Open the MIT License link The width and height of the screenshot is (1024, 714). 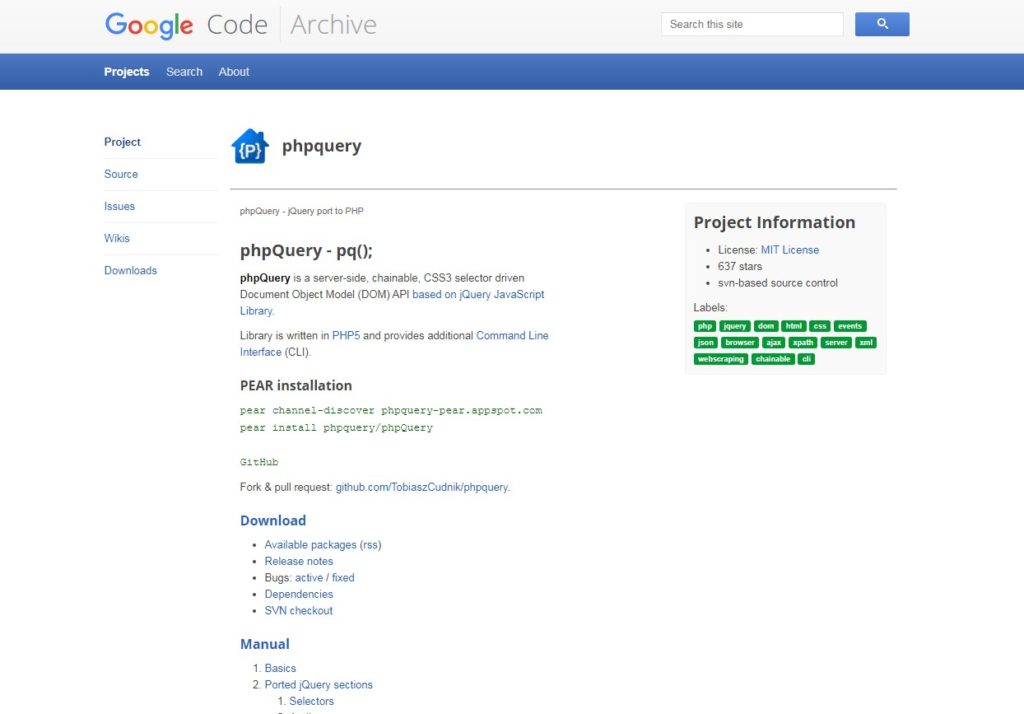(789, 250)
